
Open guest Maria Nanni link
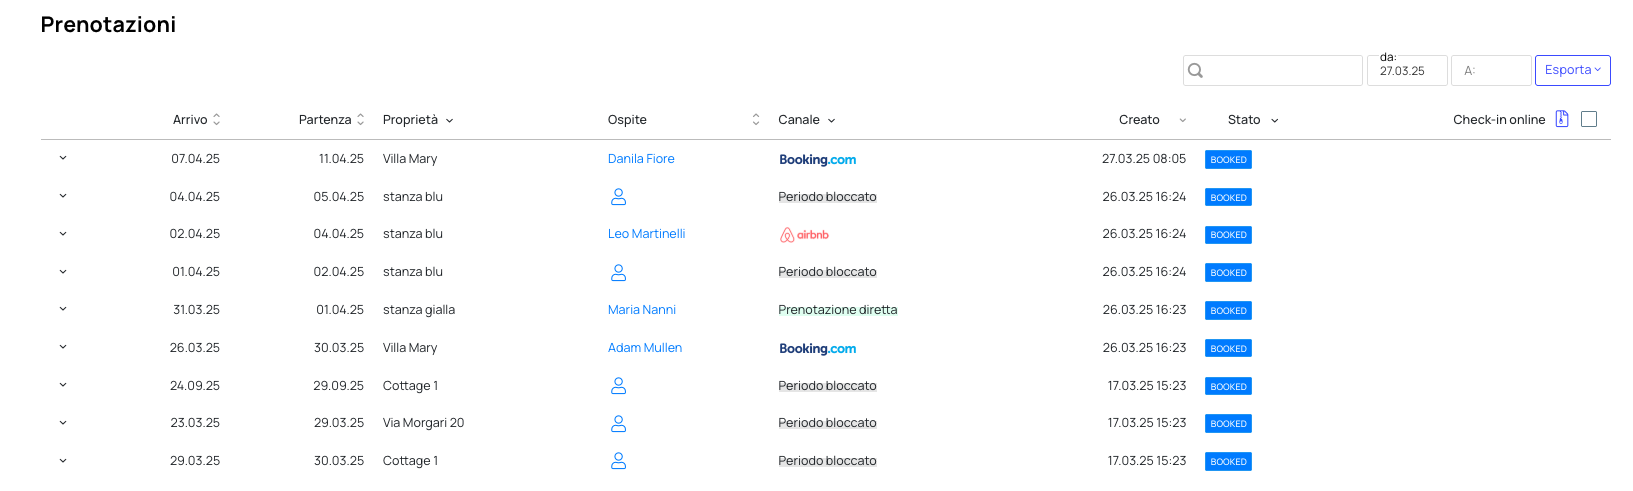pyautogui.click(x=642, y=310)
